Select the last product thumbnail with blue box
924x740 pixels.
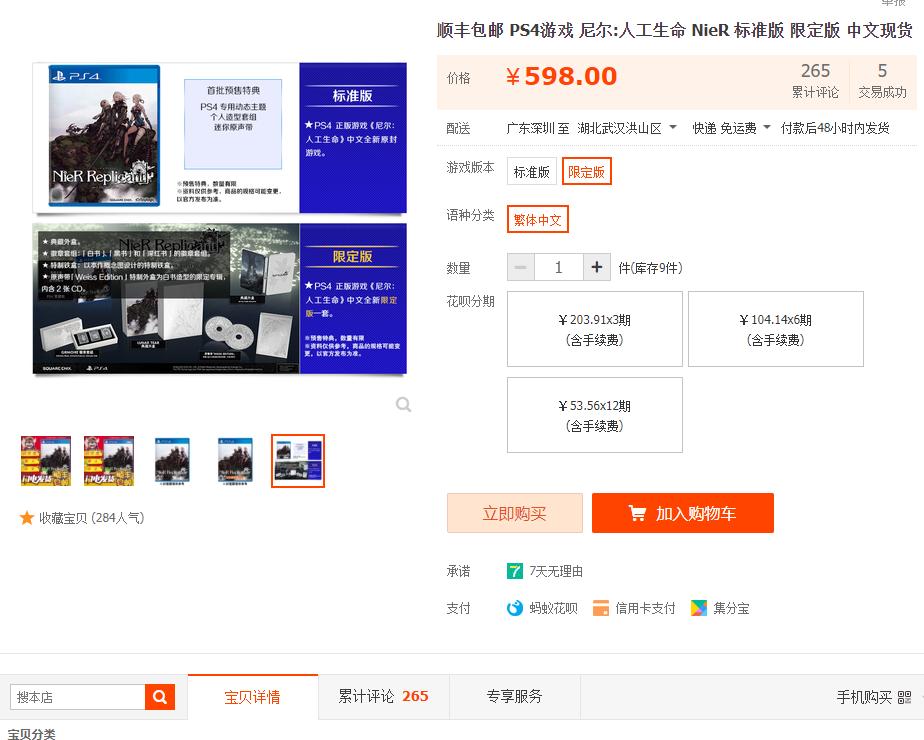tap(297, 460)
